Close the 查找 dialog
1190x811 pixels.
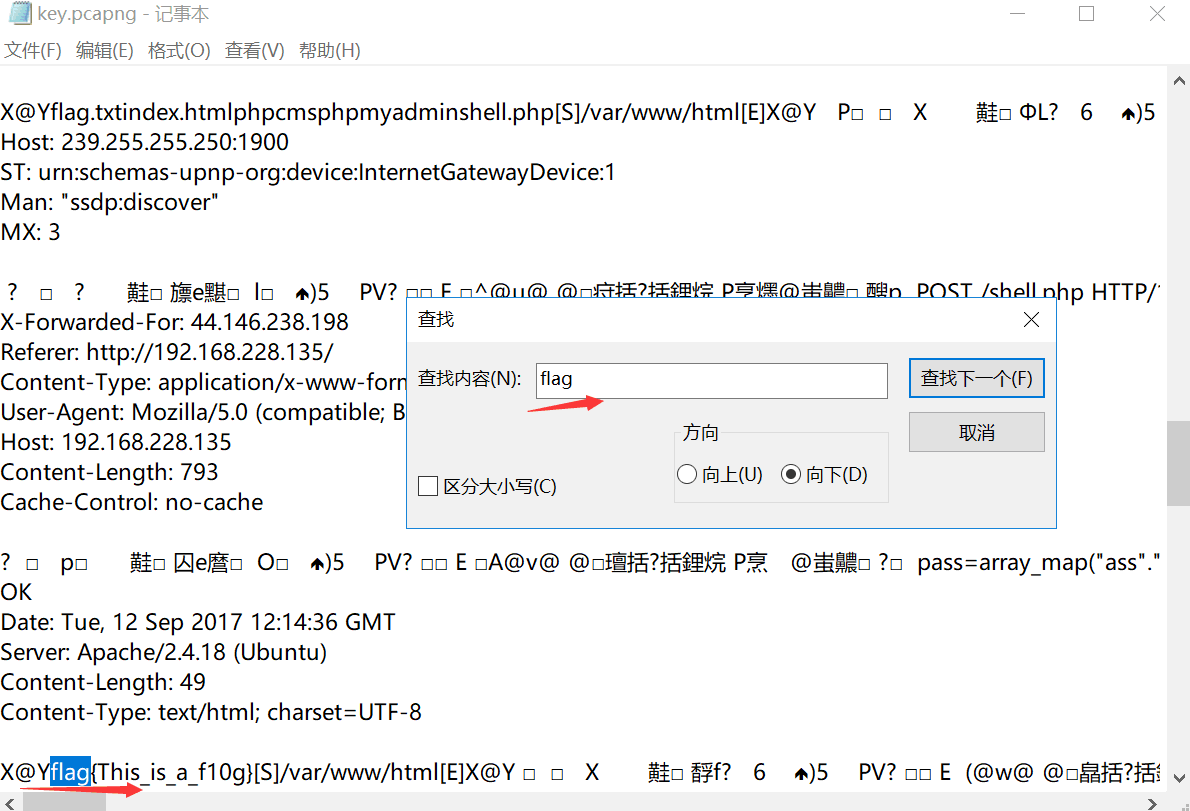click(1031, 320)
